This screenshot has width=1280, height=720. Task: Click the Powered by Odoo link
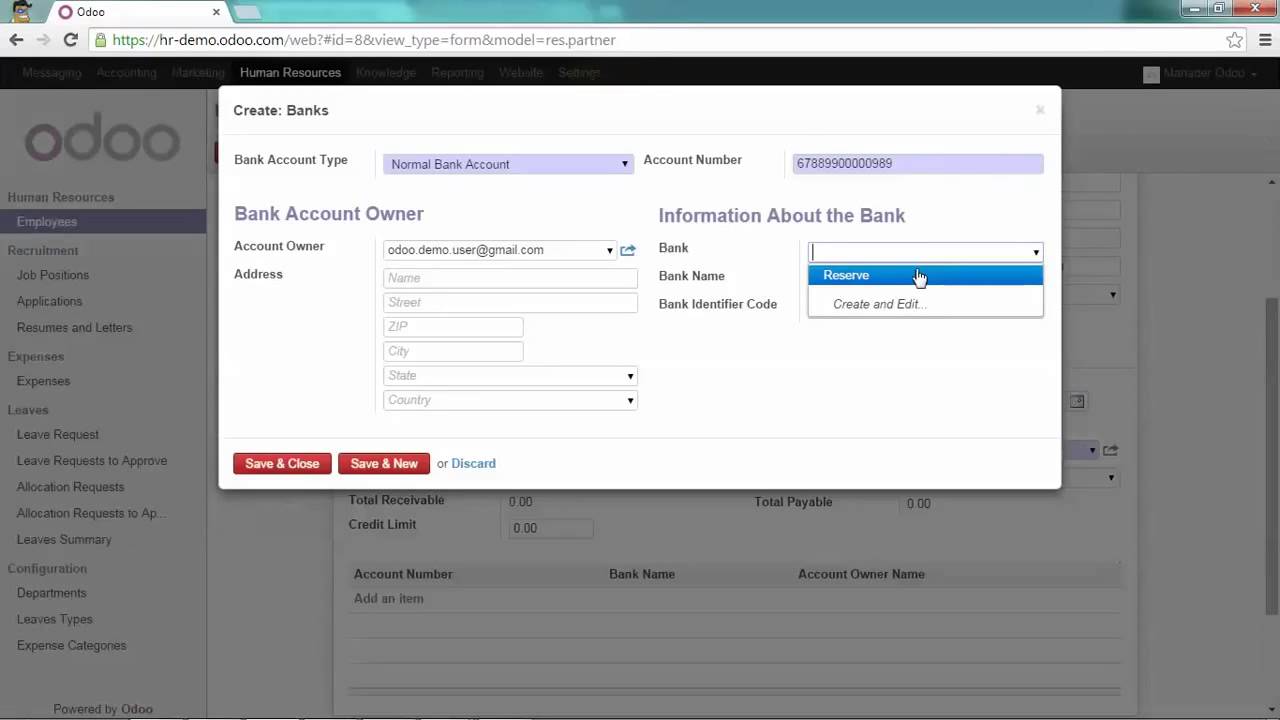(x=103, y=709)
